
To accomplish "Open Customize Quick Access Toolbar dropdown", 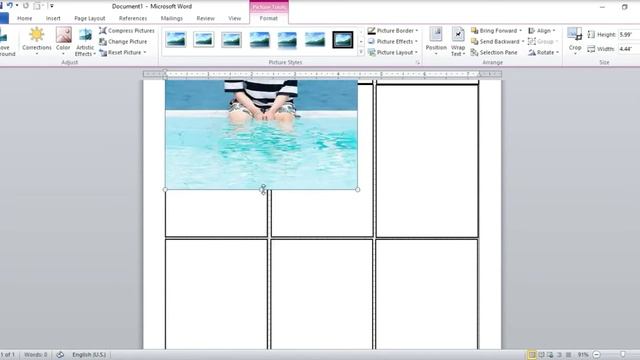I will pos(52,6).
